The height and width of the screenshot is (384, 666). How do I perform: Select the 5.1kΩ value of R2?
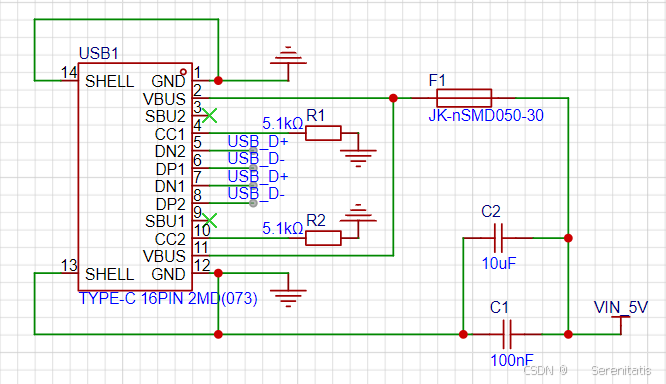tap(282, 229)
